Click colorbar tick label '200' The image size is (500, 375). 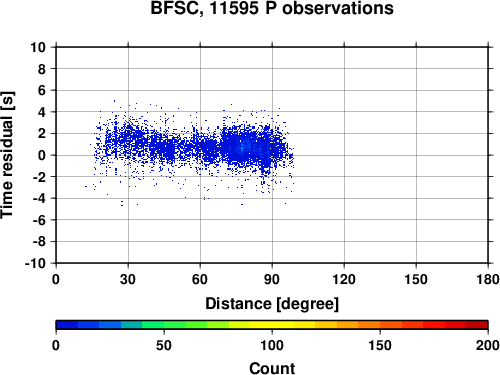(488, 345)
